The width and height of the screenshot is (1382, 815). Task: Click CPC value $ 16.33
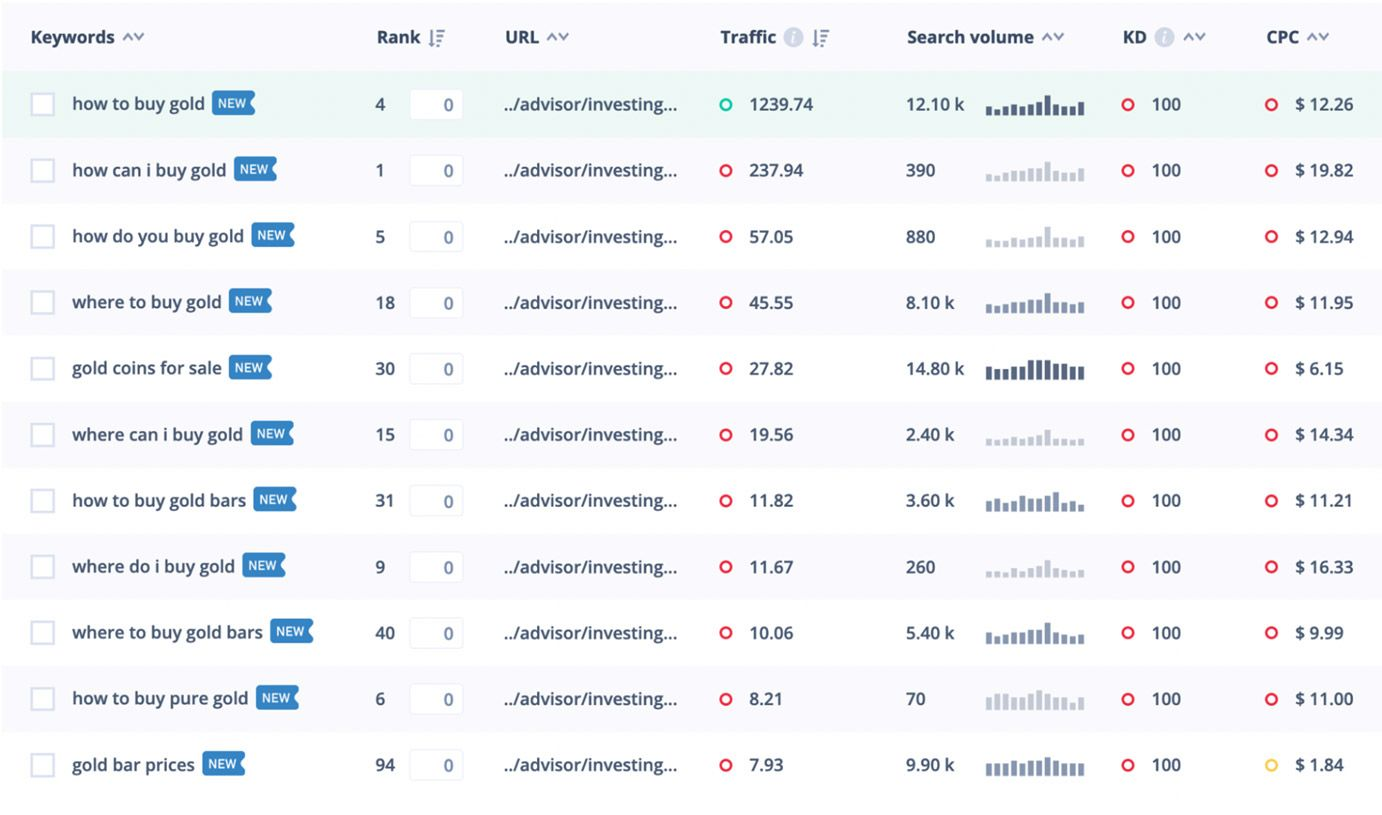tap(1324, 566)
